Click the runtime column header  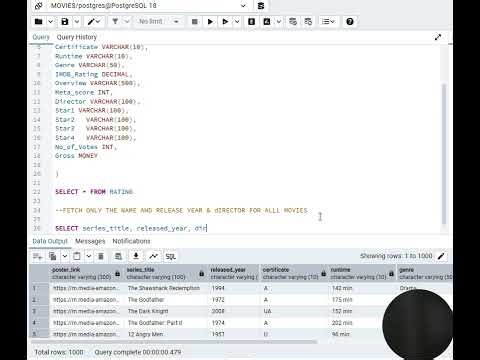(362, 273)
